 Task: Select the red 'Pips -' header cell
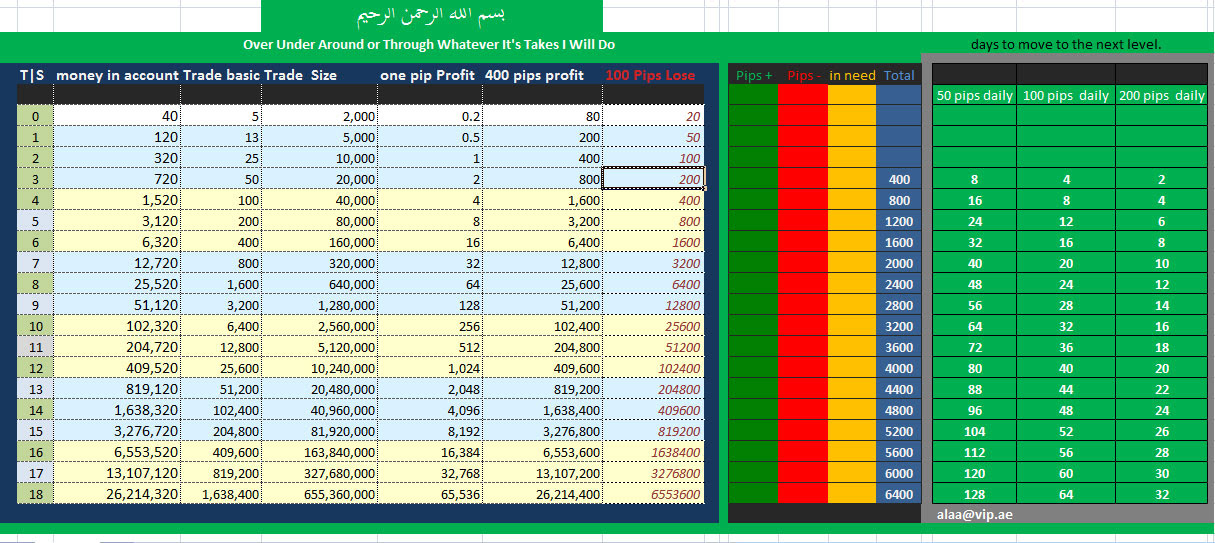pyautogui.click(x=803, y=75)
